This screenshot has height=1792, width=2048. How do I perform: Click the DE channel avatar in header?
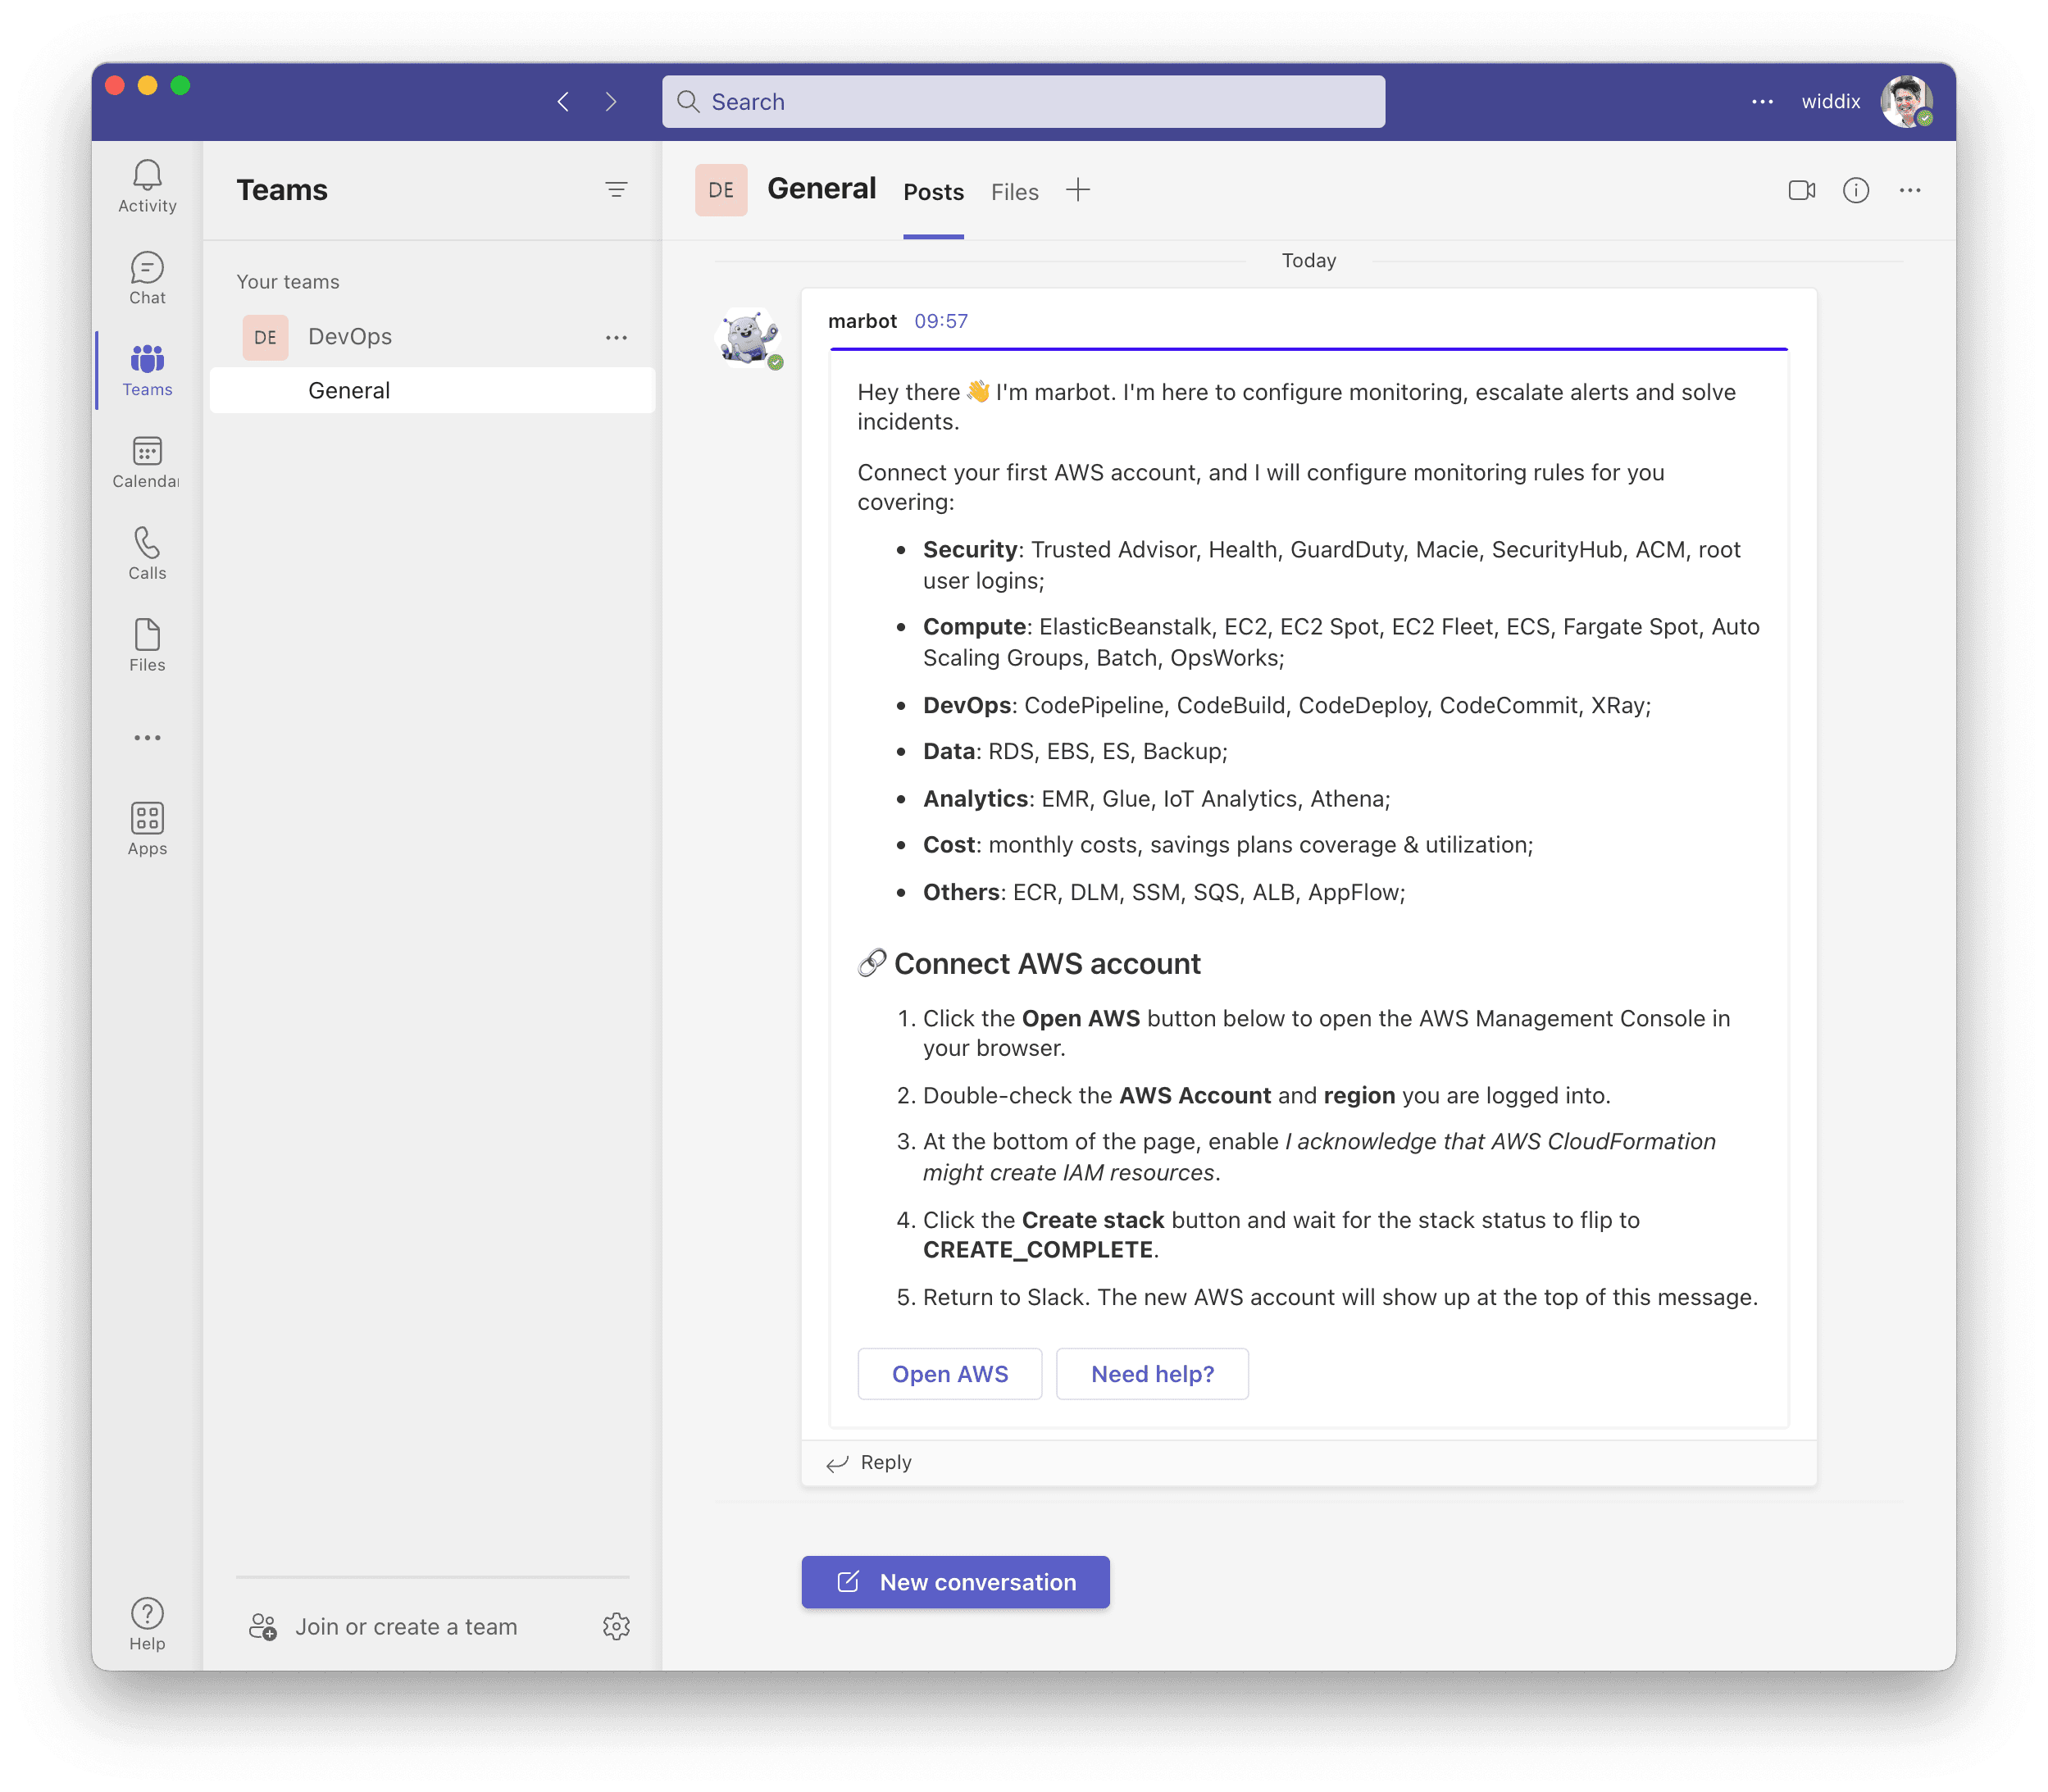tap(721, 190)
